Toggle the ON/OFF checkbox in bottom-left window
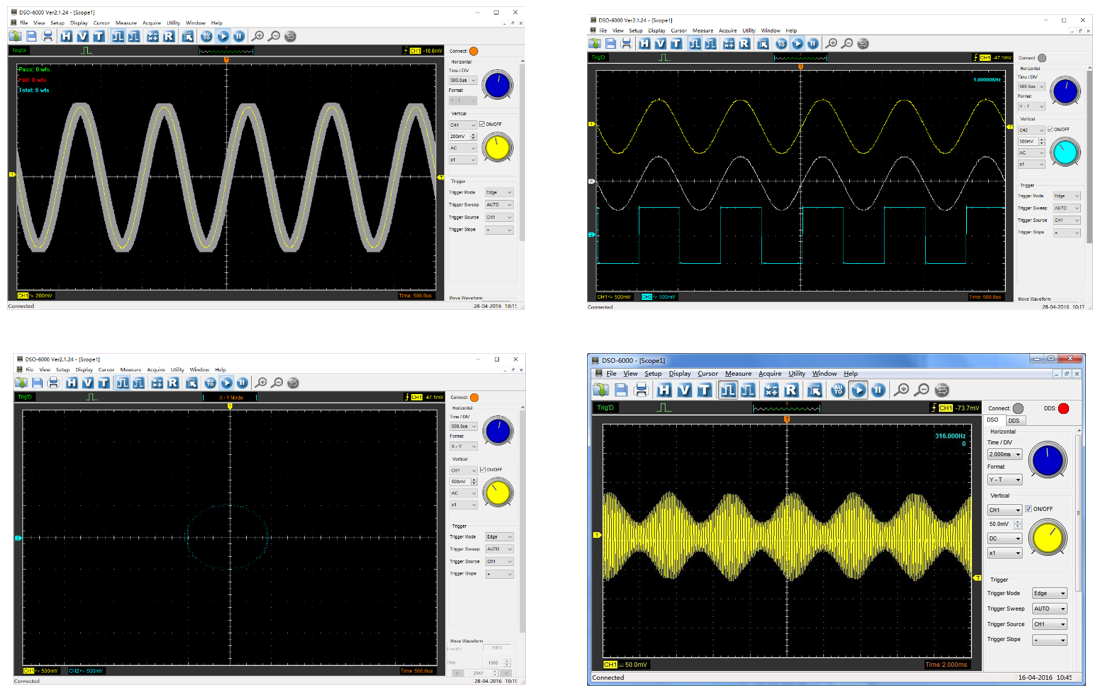The width and height of the screenshot is (1101, 698). tap(483, 470)
